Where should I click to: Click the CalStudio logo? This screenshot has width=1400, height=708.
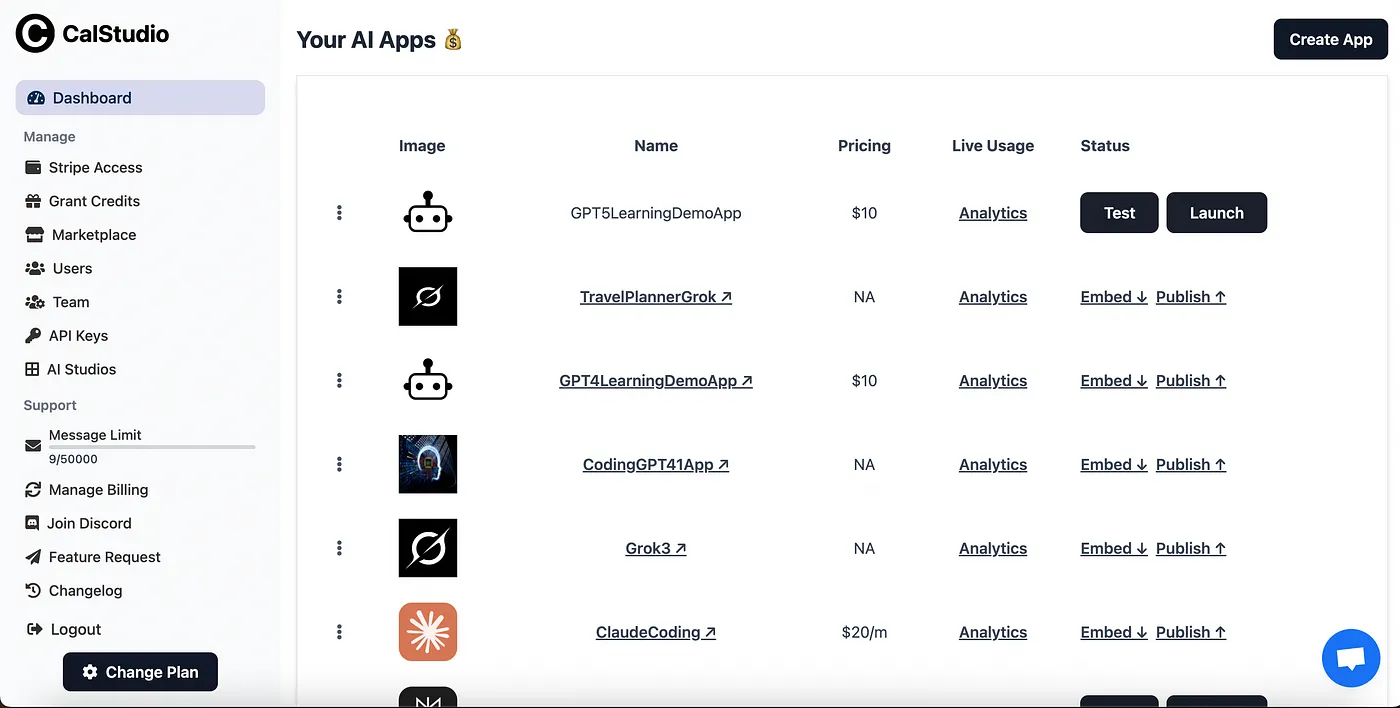click(x=91, y=33)
